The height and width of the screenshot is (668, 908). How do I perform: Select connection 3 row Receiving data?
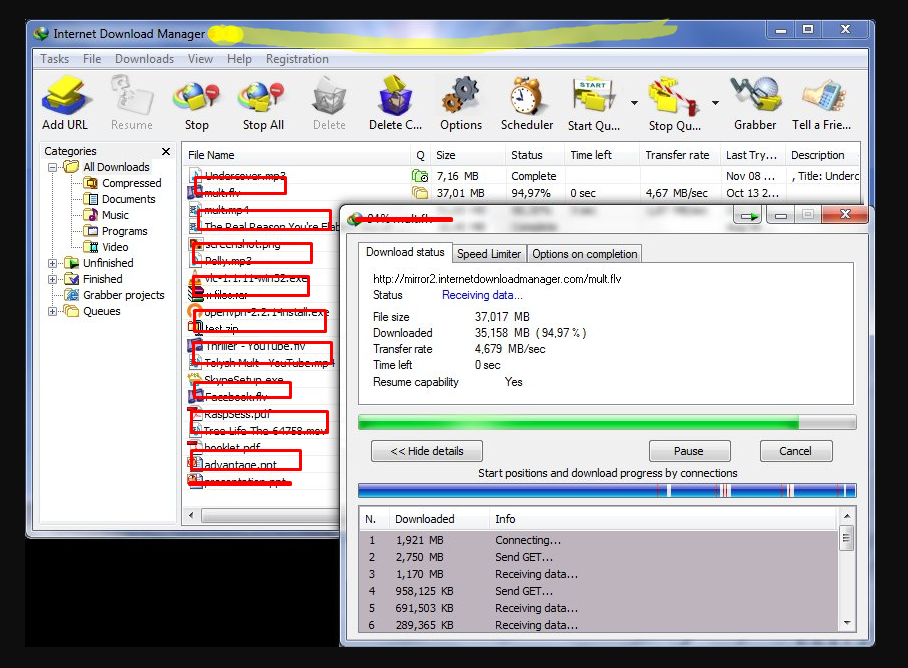[599, 574]
